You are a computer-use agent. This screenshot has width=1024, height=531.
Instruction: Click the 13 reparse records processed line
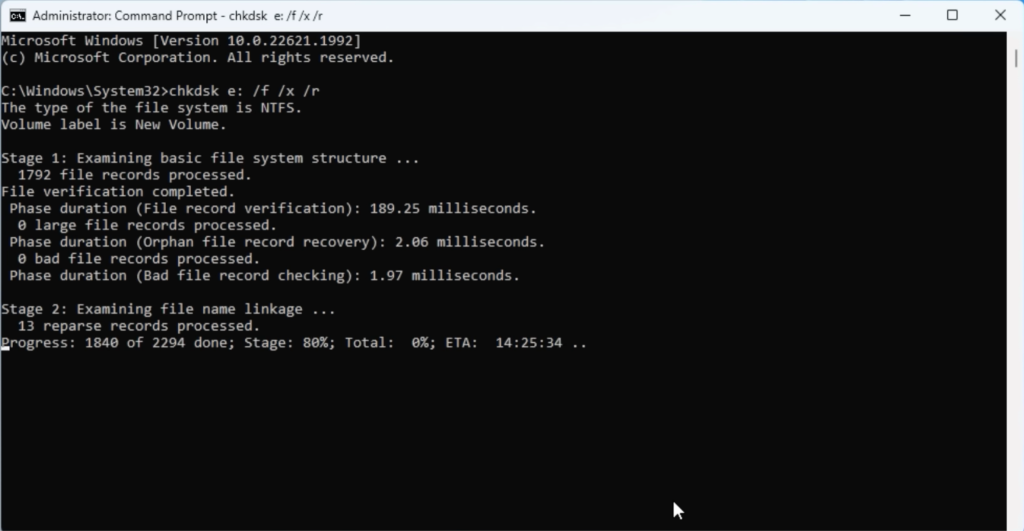(x=138, y=326)
